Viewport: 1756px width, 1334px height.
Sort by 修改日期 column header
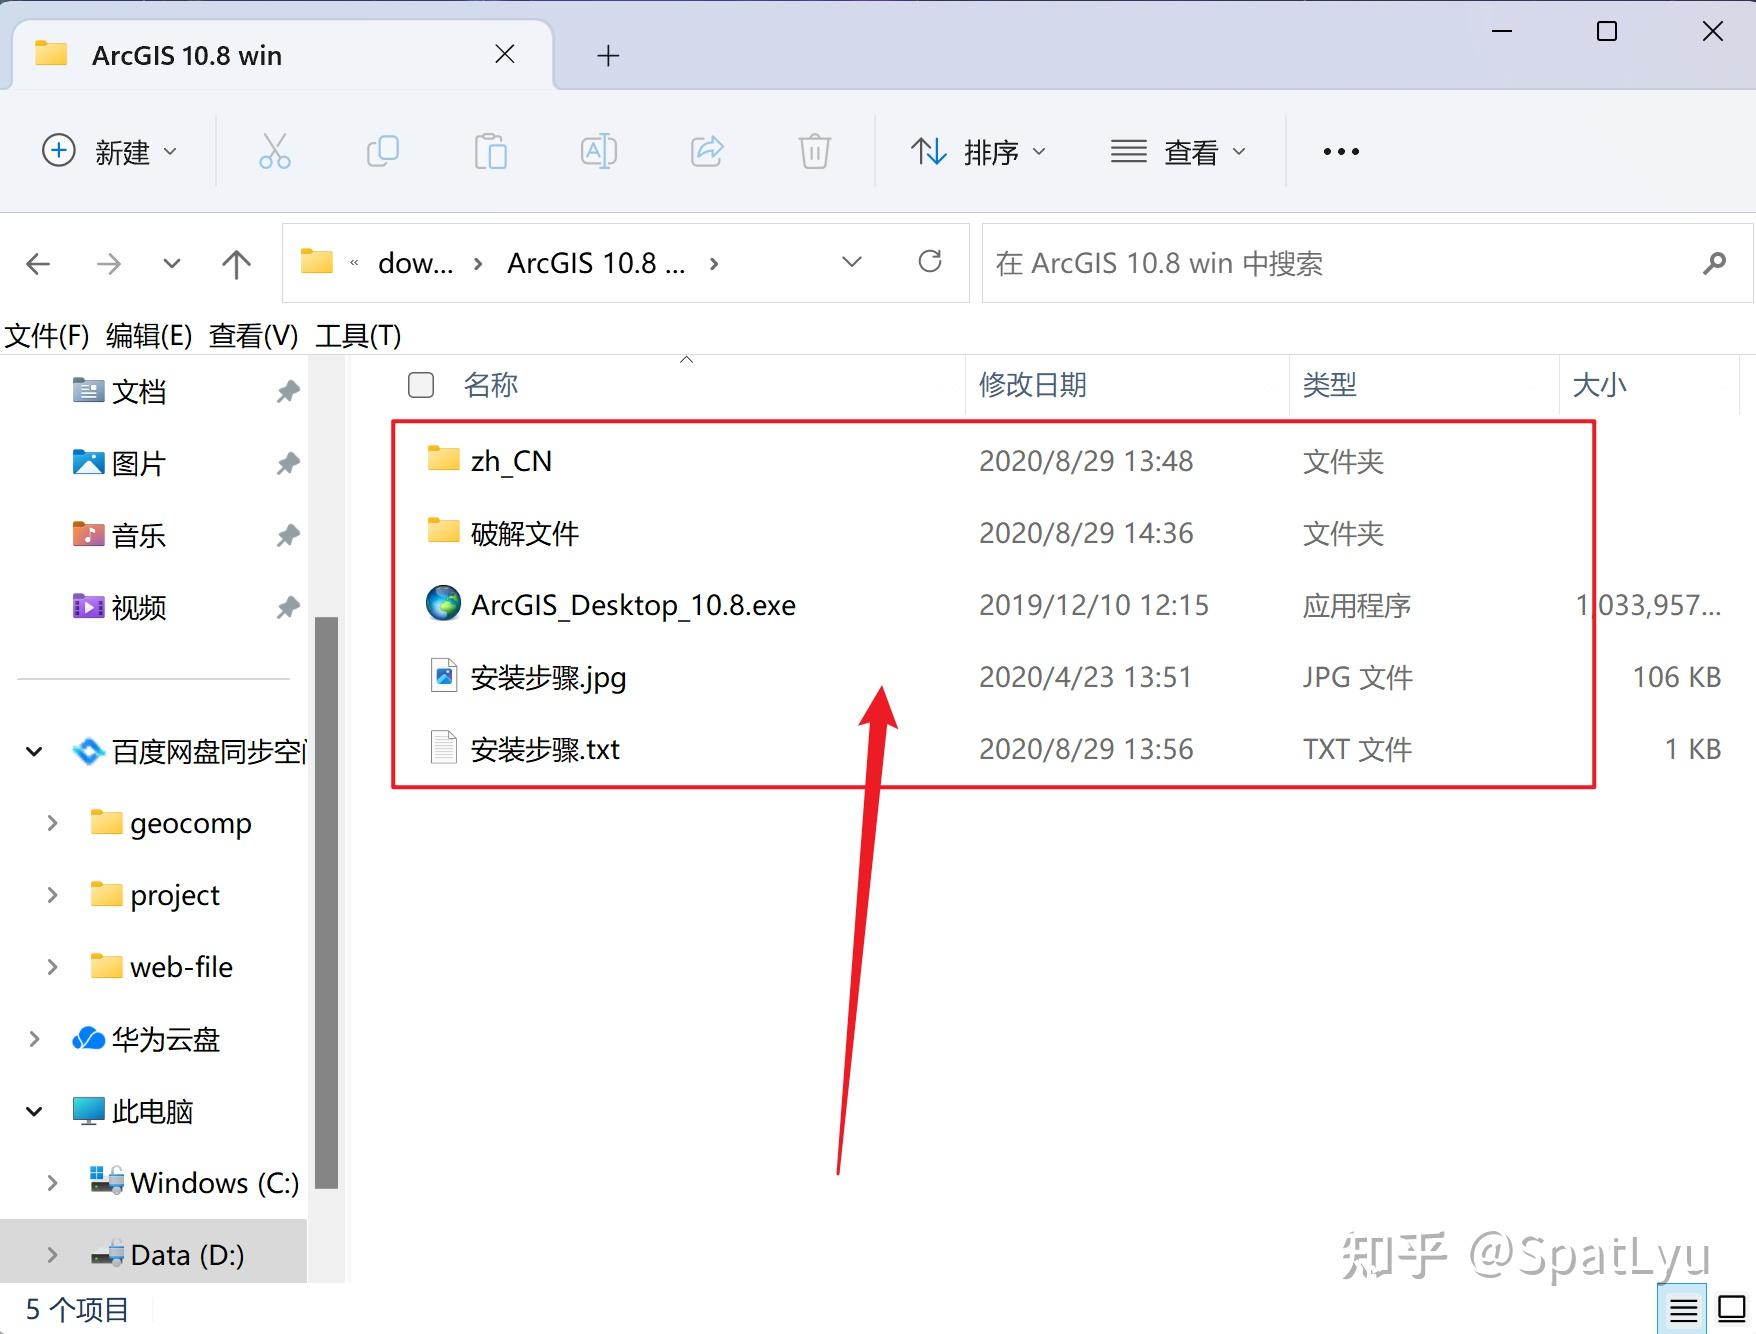pos(1032,385)
